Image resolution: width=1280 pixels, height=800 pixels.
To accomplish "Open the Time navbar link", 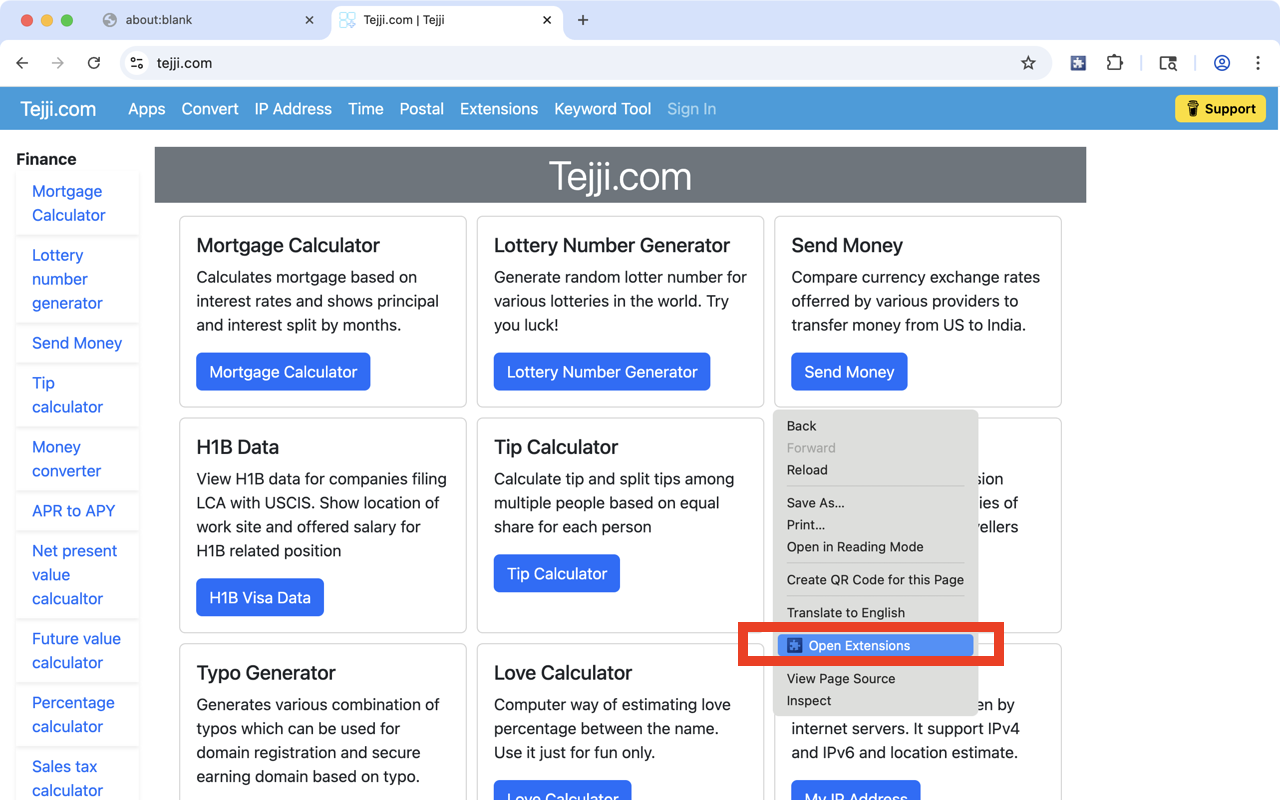I will pos(366,109).
